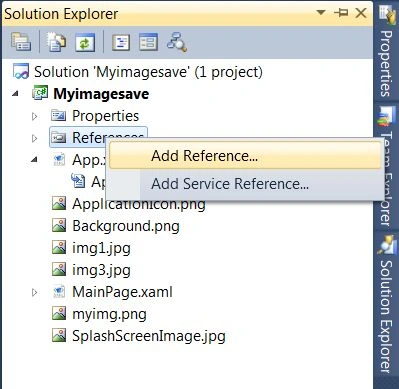
Task: Click the References folder icon
Action: [59, 137]
